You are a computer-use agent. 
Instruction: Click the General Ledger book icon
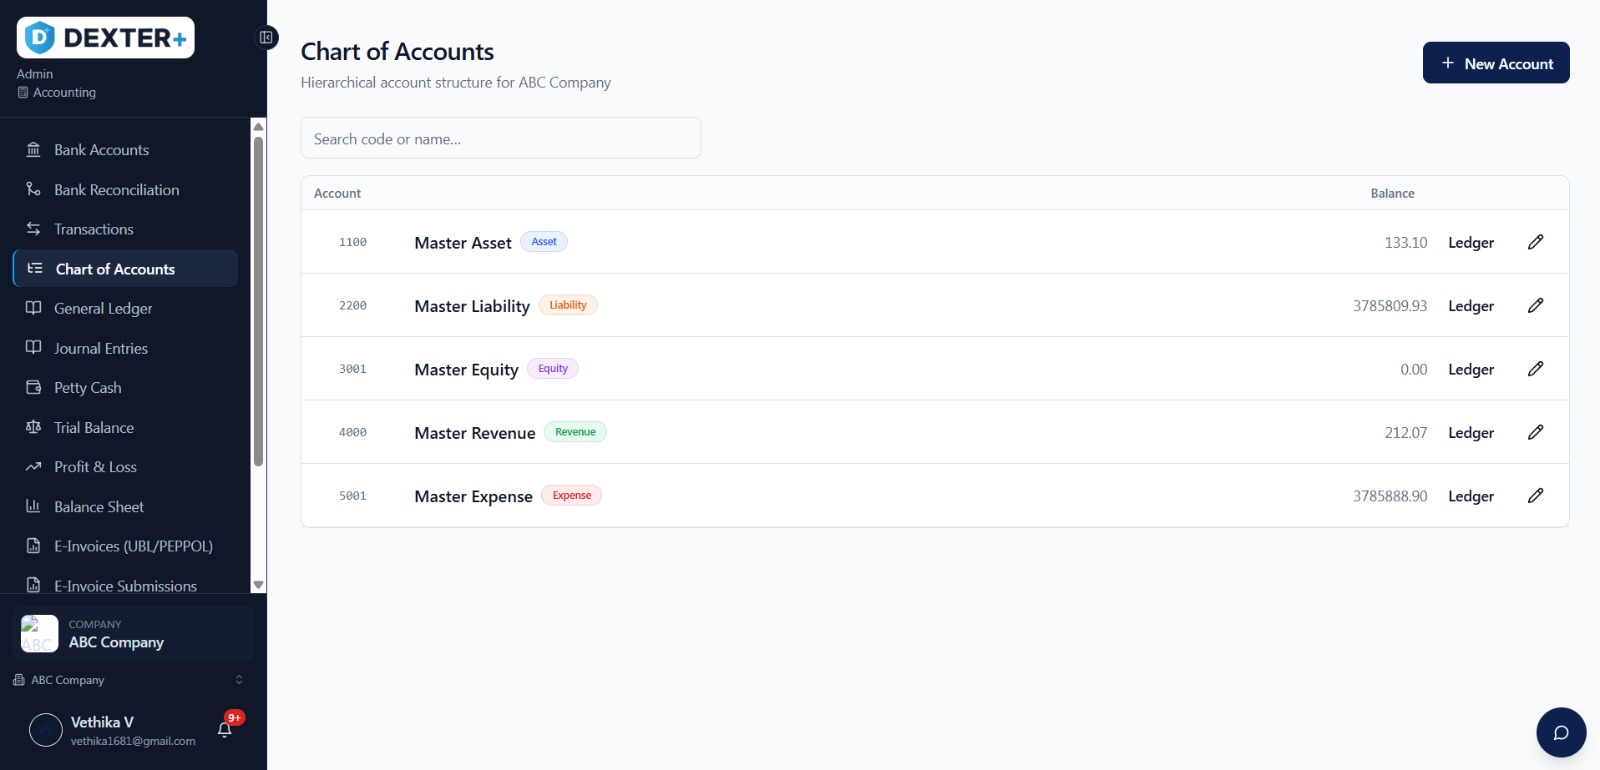[33, 308]
